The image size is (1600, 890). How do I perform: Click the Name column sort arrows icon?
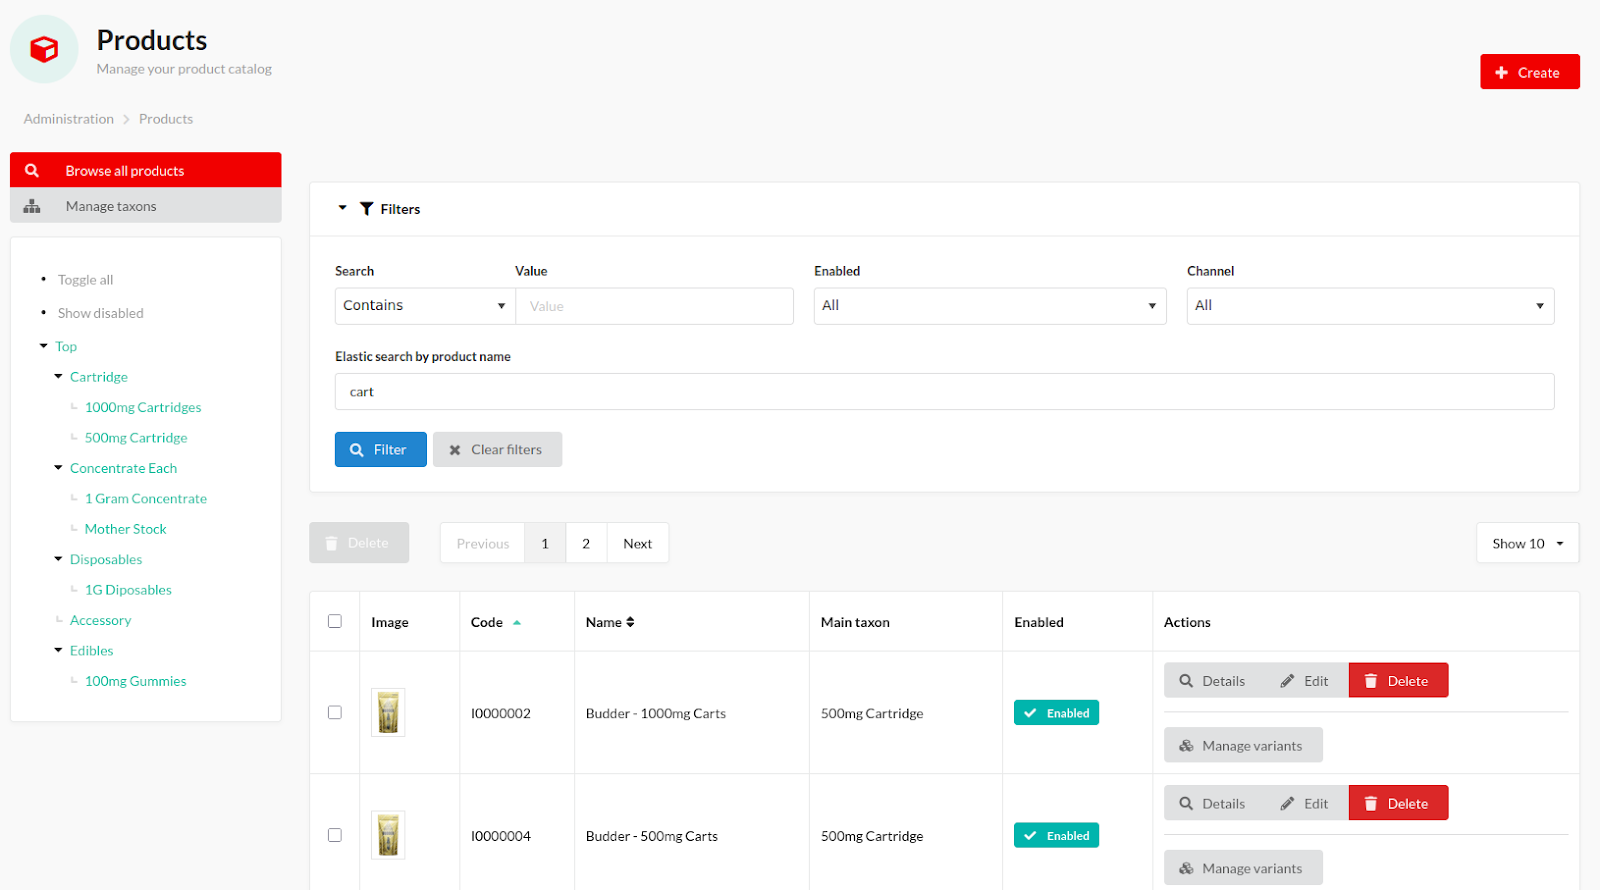point(630,622)
